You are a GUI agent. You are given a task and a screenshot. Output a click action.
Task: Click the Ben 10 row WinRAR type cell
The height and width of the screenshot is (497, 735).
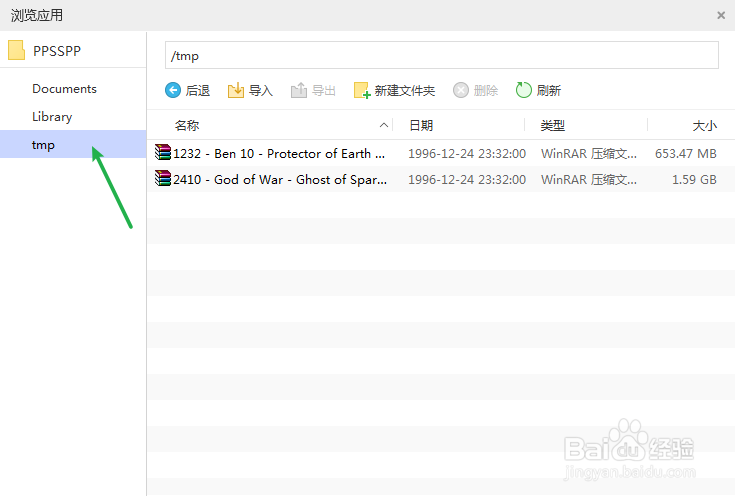click(x=589, y=153)
